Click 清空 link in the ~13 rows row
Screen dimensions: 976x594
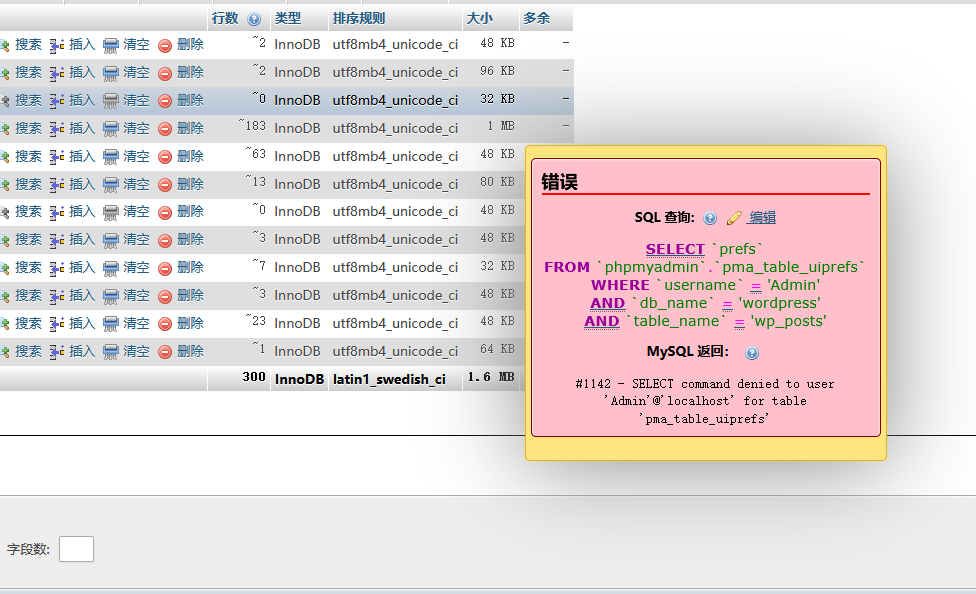click(x=136, y=184)
